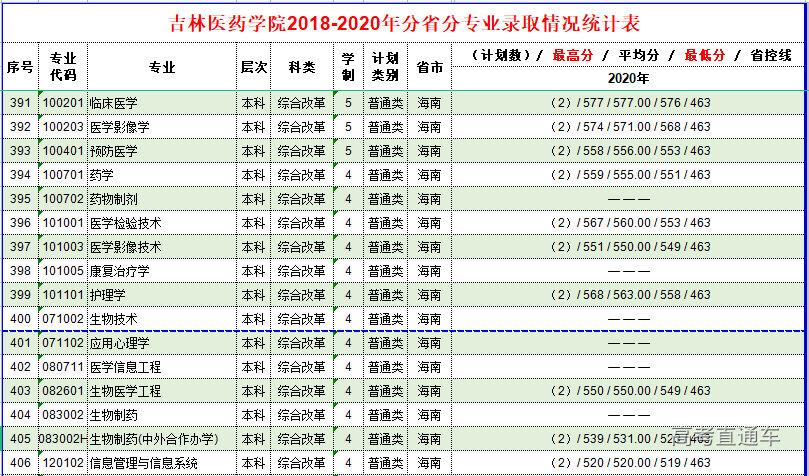The width and height of the screenshot is (809, 476).
Task: Select code cell 100701
Action: click(63, 175)
